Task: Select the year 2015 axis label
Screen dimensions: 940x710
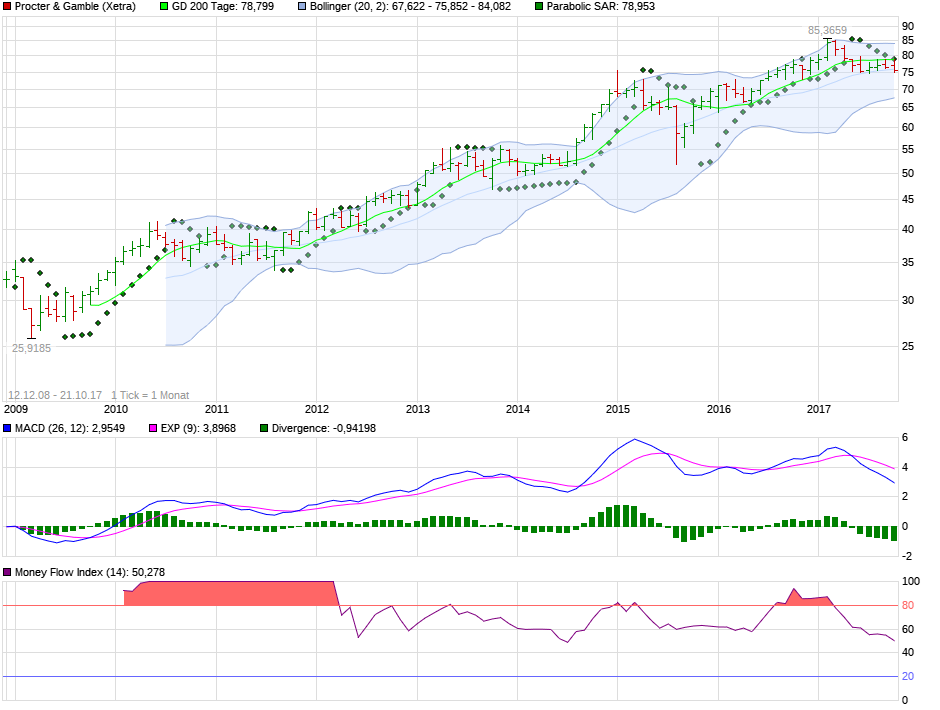Action: pyautogui.click(x=619, y=410)
